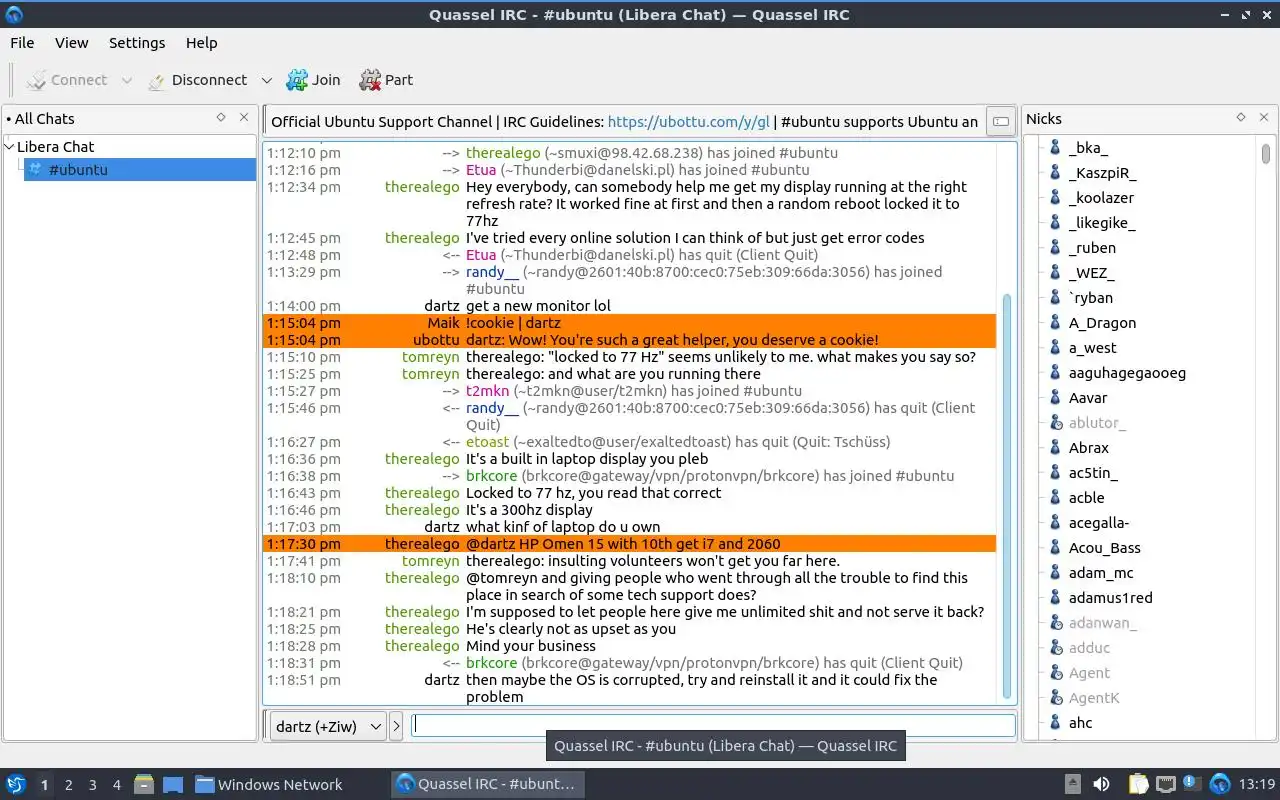The width and height of the screenshot is (1280, 800).
Task: Open the Help menu
Action: [x=201, y=43]
